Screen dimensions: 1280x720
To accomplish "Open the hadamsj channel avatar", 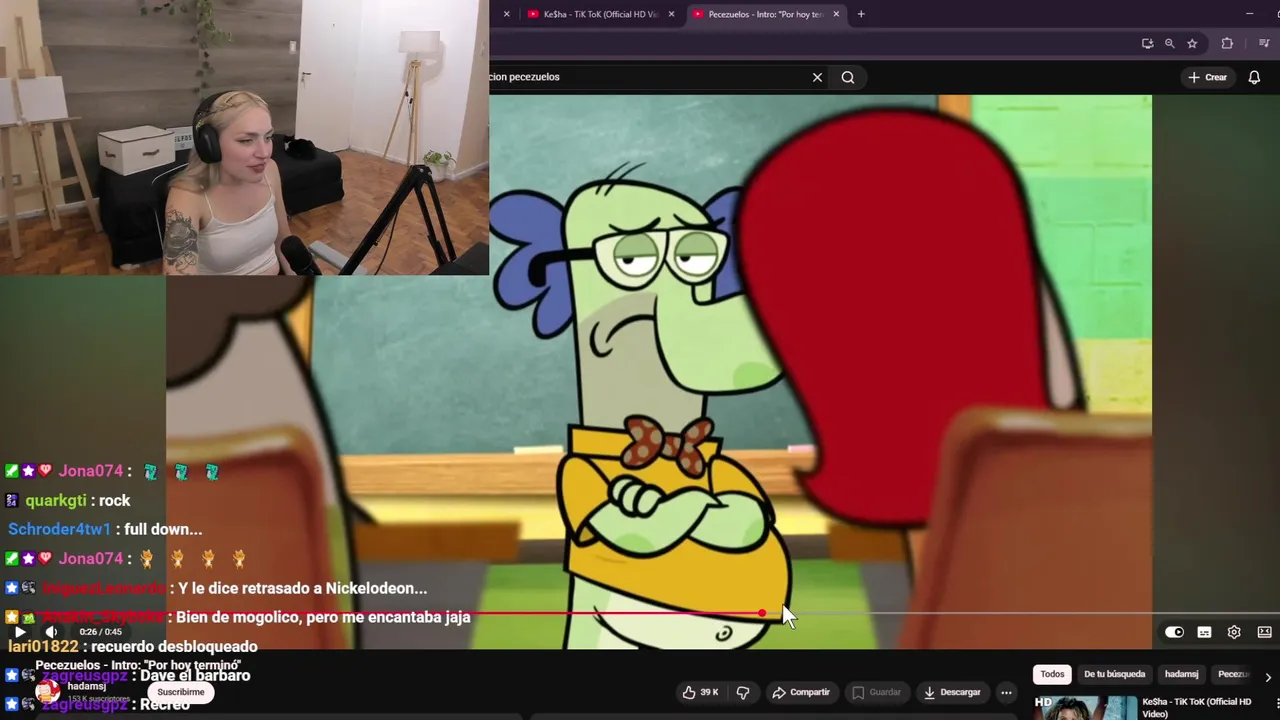I will [x=47, y=691].
